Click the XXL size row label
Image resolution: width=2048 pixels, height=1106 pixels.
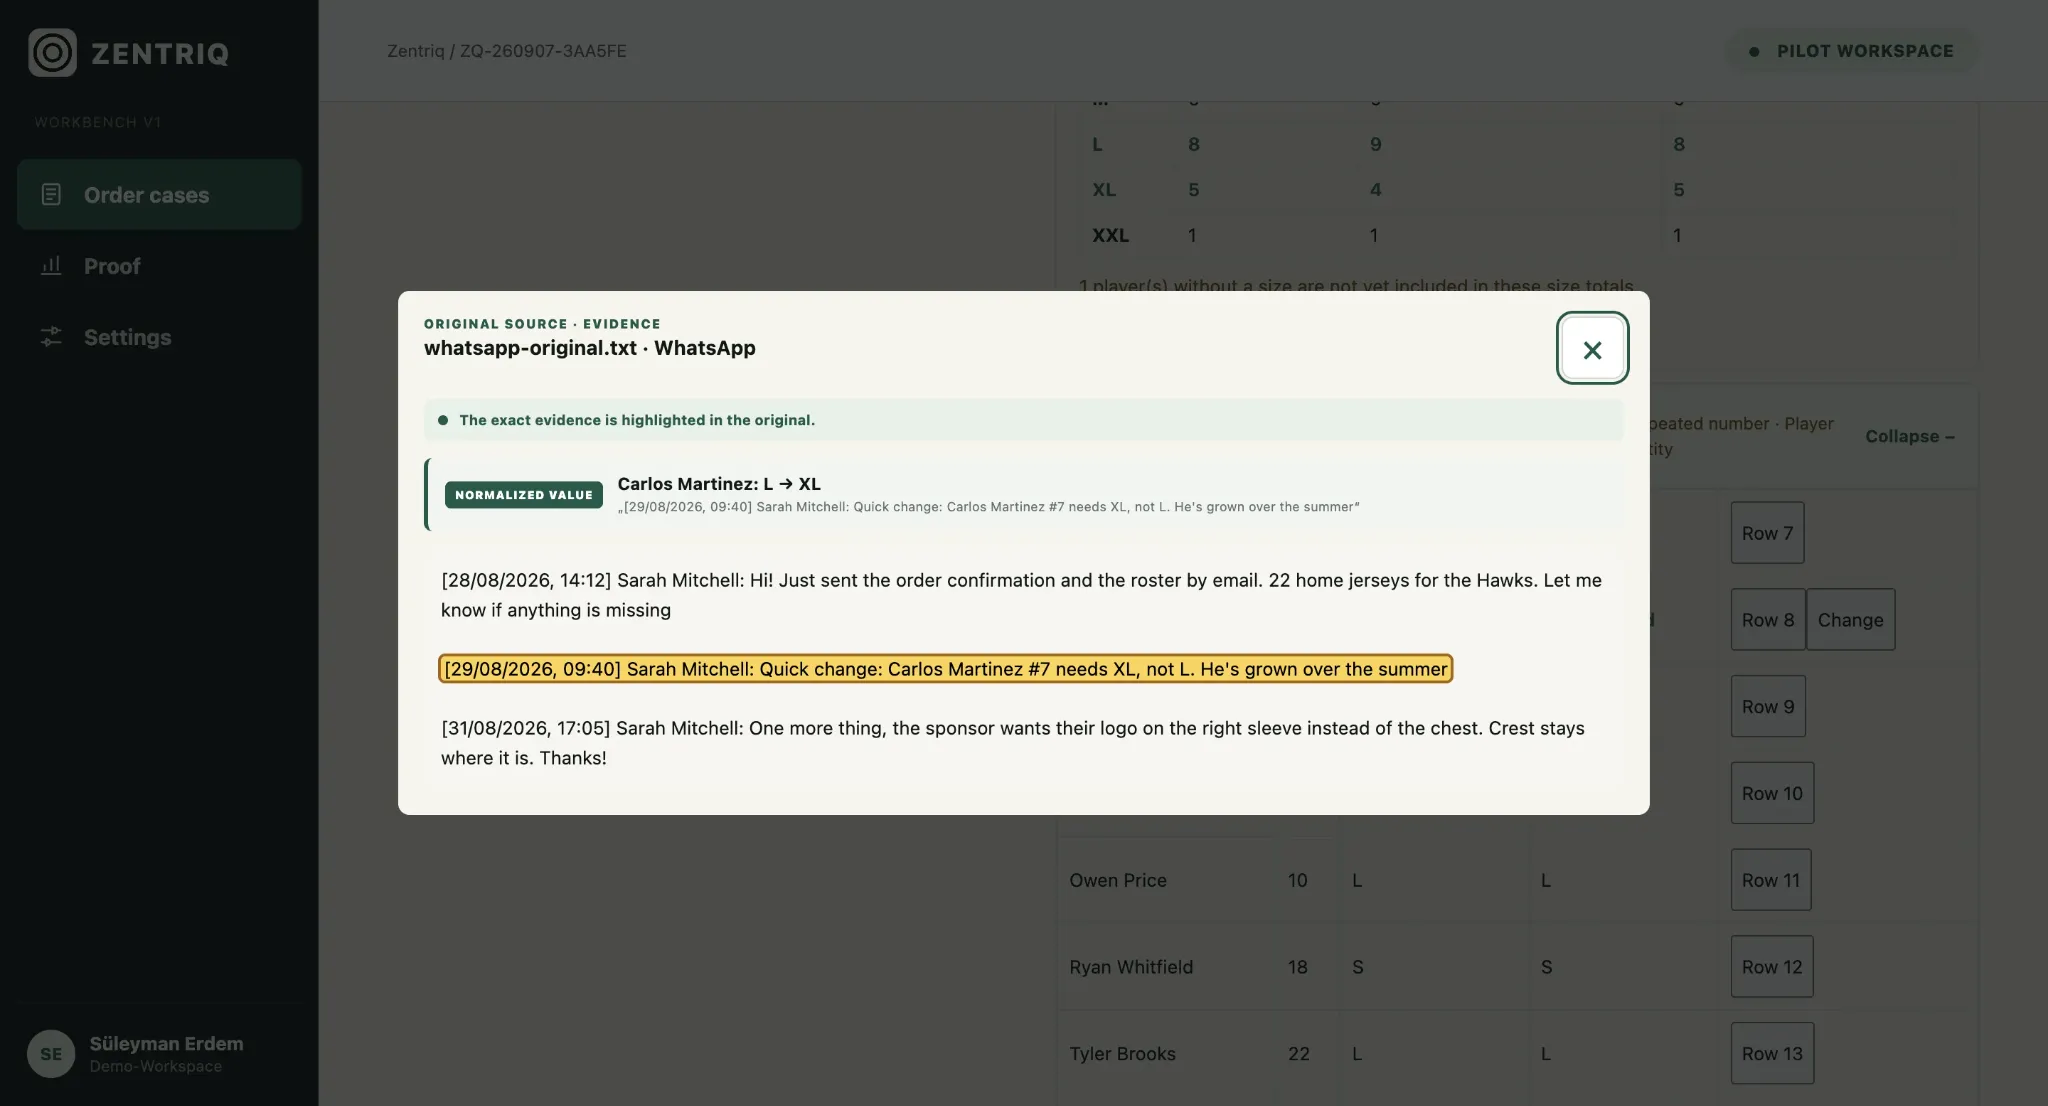click(1110, 235)
